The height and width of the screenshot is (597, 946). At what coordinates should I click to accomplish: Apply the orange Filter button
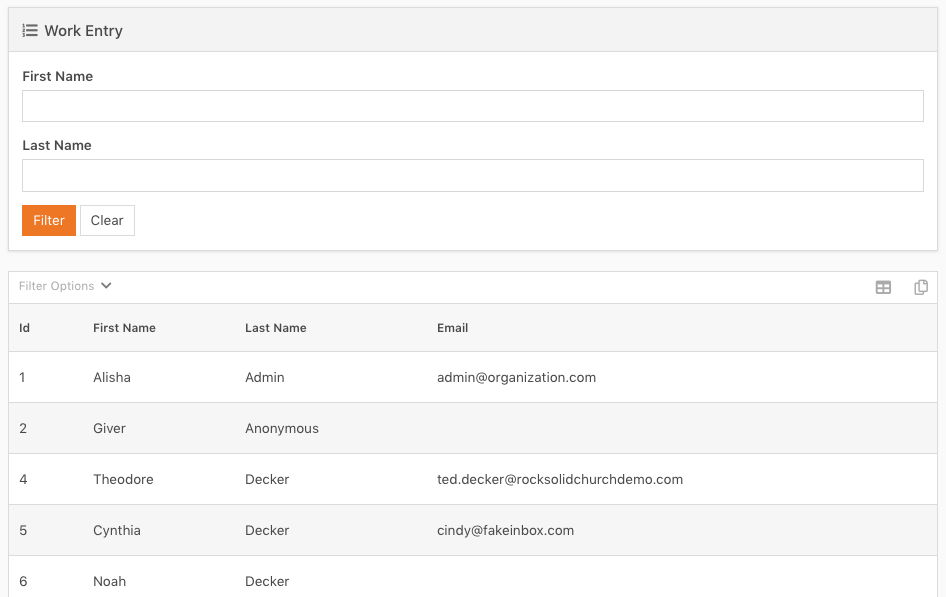(49, 220)
